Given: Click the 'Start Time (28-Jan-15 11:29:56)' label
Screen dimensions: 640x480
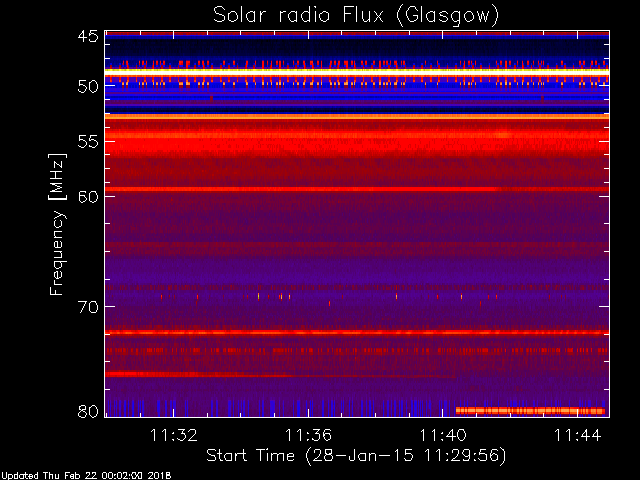Looking at the screenshot, I should coord(356,456).
